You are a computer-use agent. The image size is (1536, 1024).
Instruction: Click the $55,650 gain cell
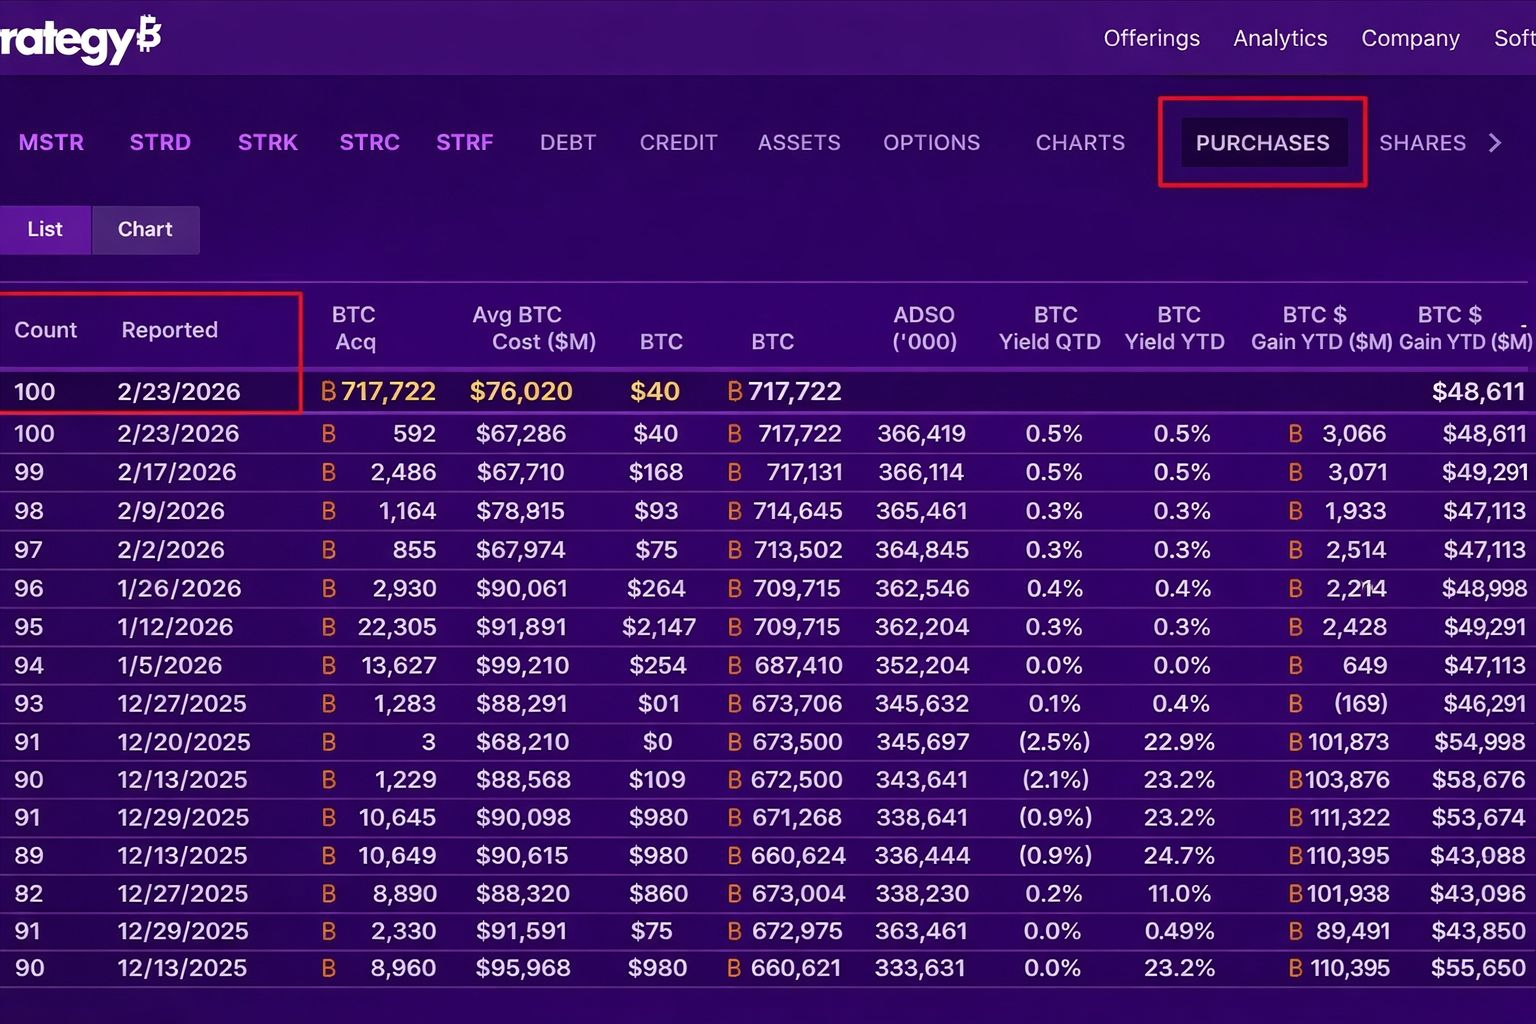point(1478,968)
